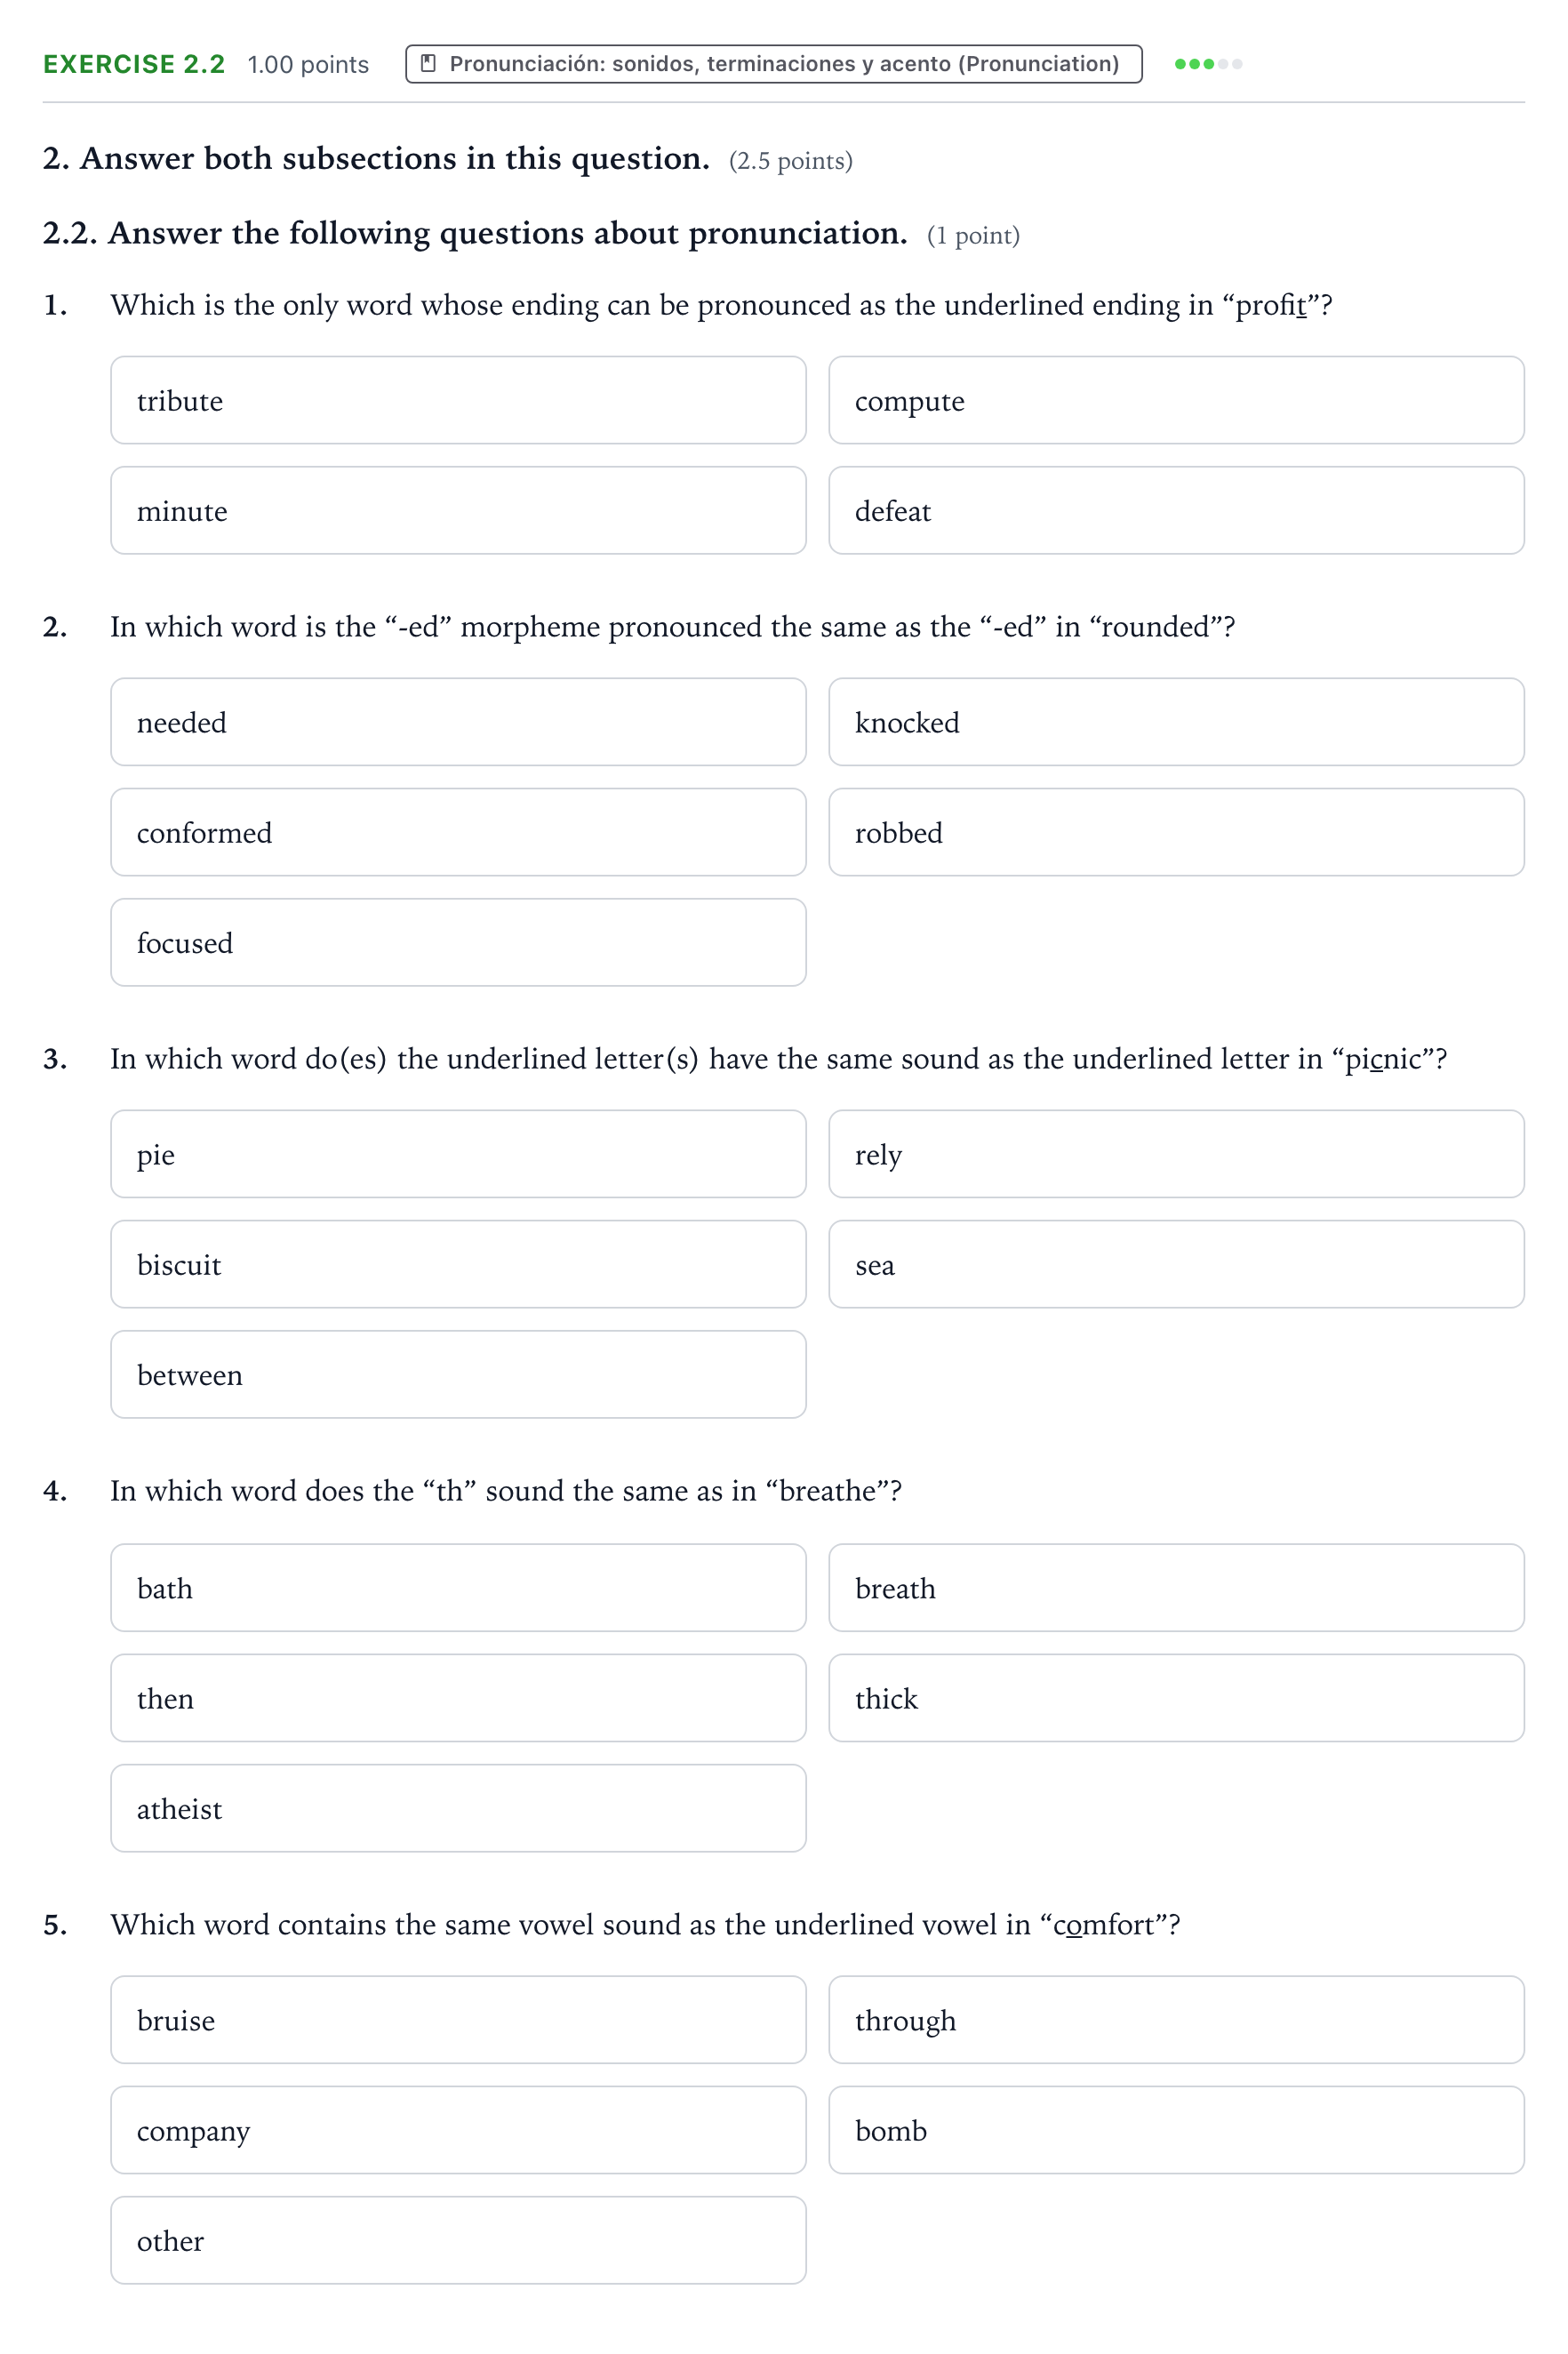Pick the "defeat" option
The height and width of the screenshot is (2354, 1568).
1176,510
